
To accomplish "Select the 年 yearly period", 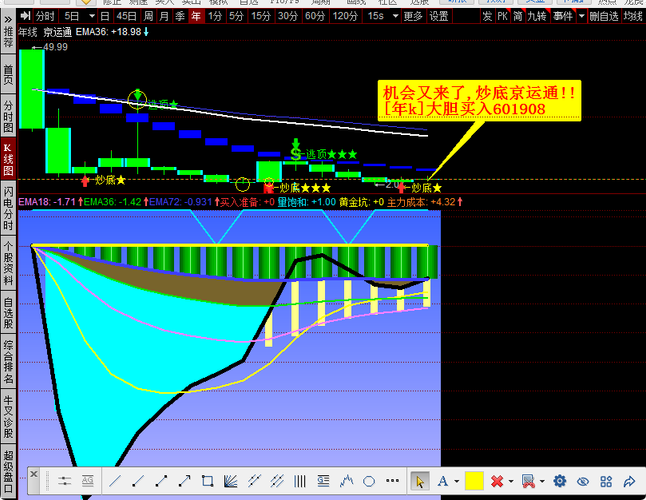I will tap(196, 16).
